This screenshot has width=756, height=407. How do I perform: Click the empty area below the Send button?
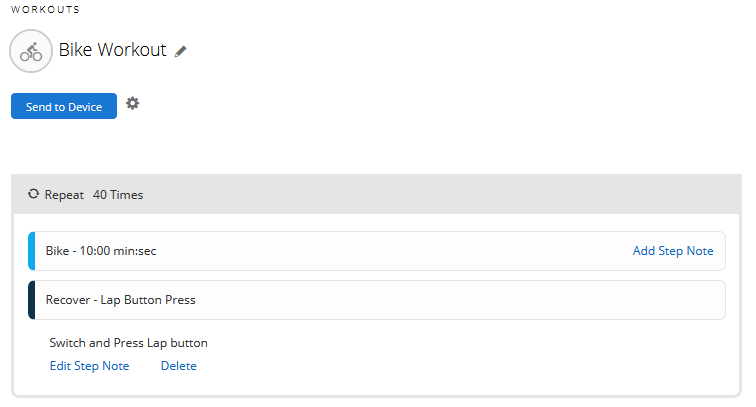[x=193, y=147]
